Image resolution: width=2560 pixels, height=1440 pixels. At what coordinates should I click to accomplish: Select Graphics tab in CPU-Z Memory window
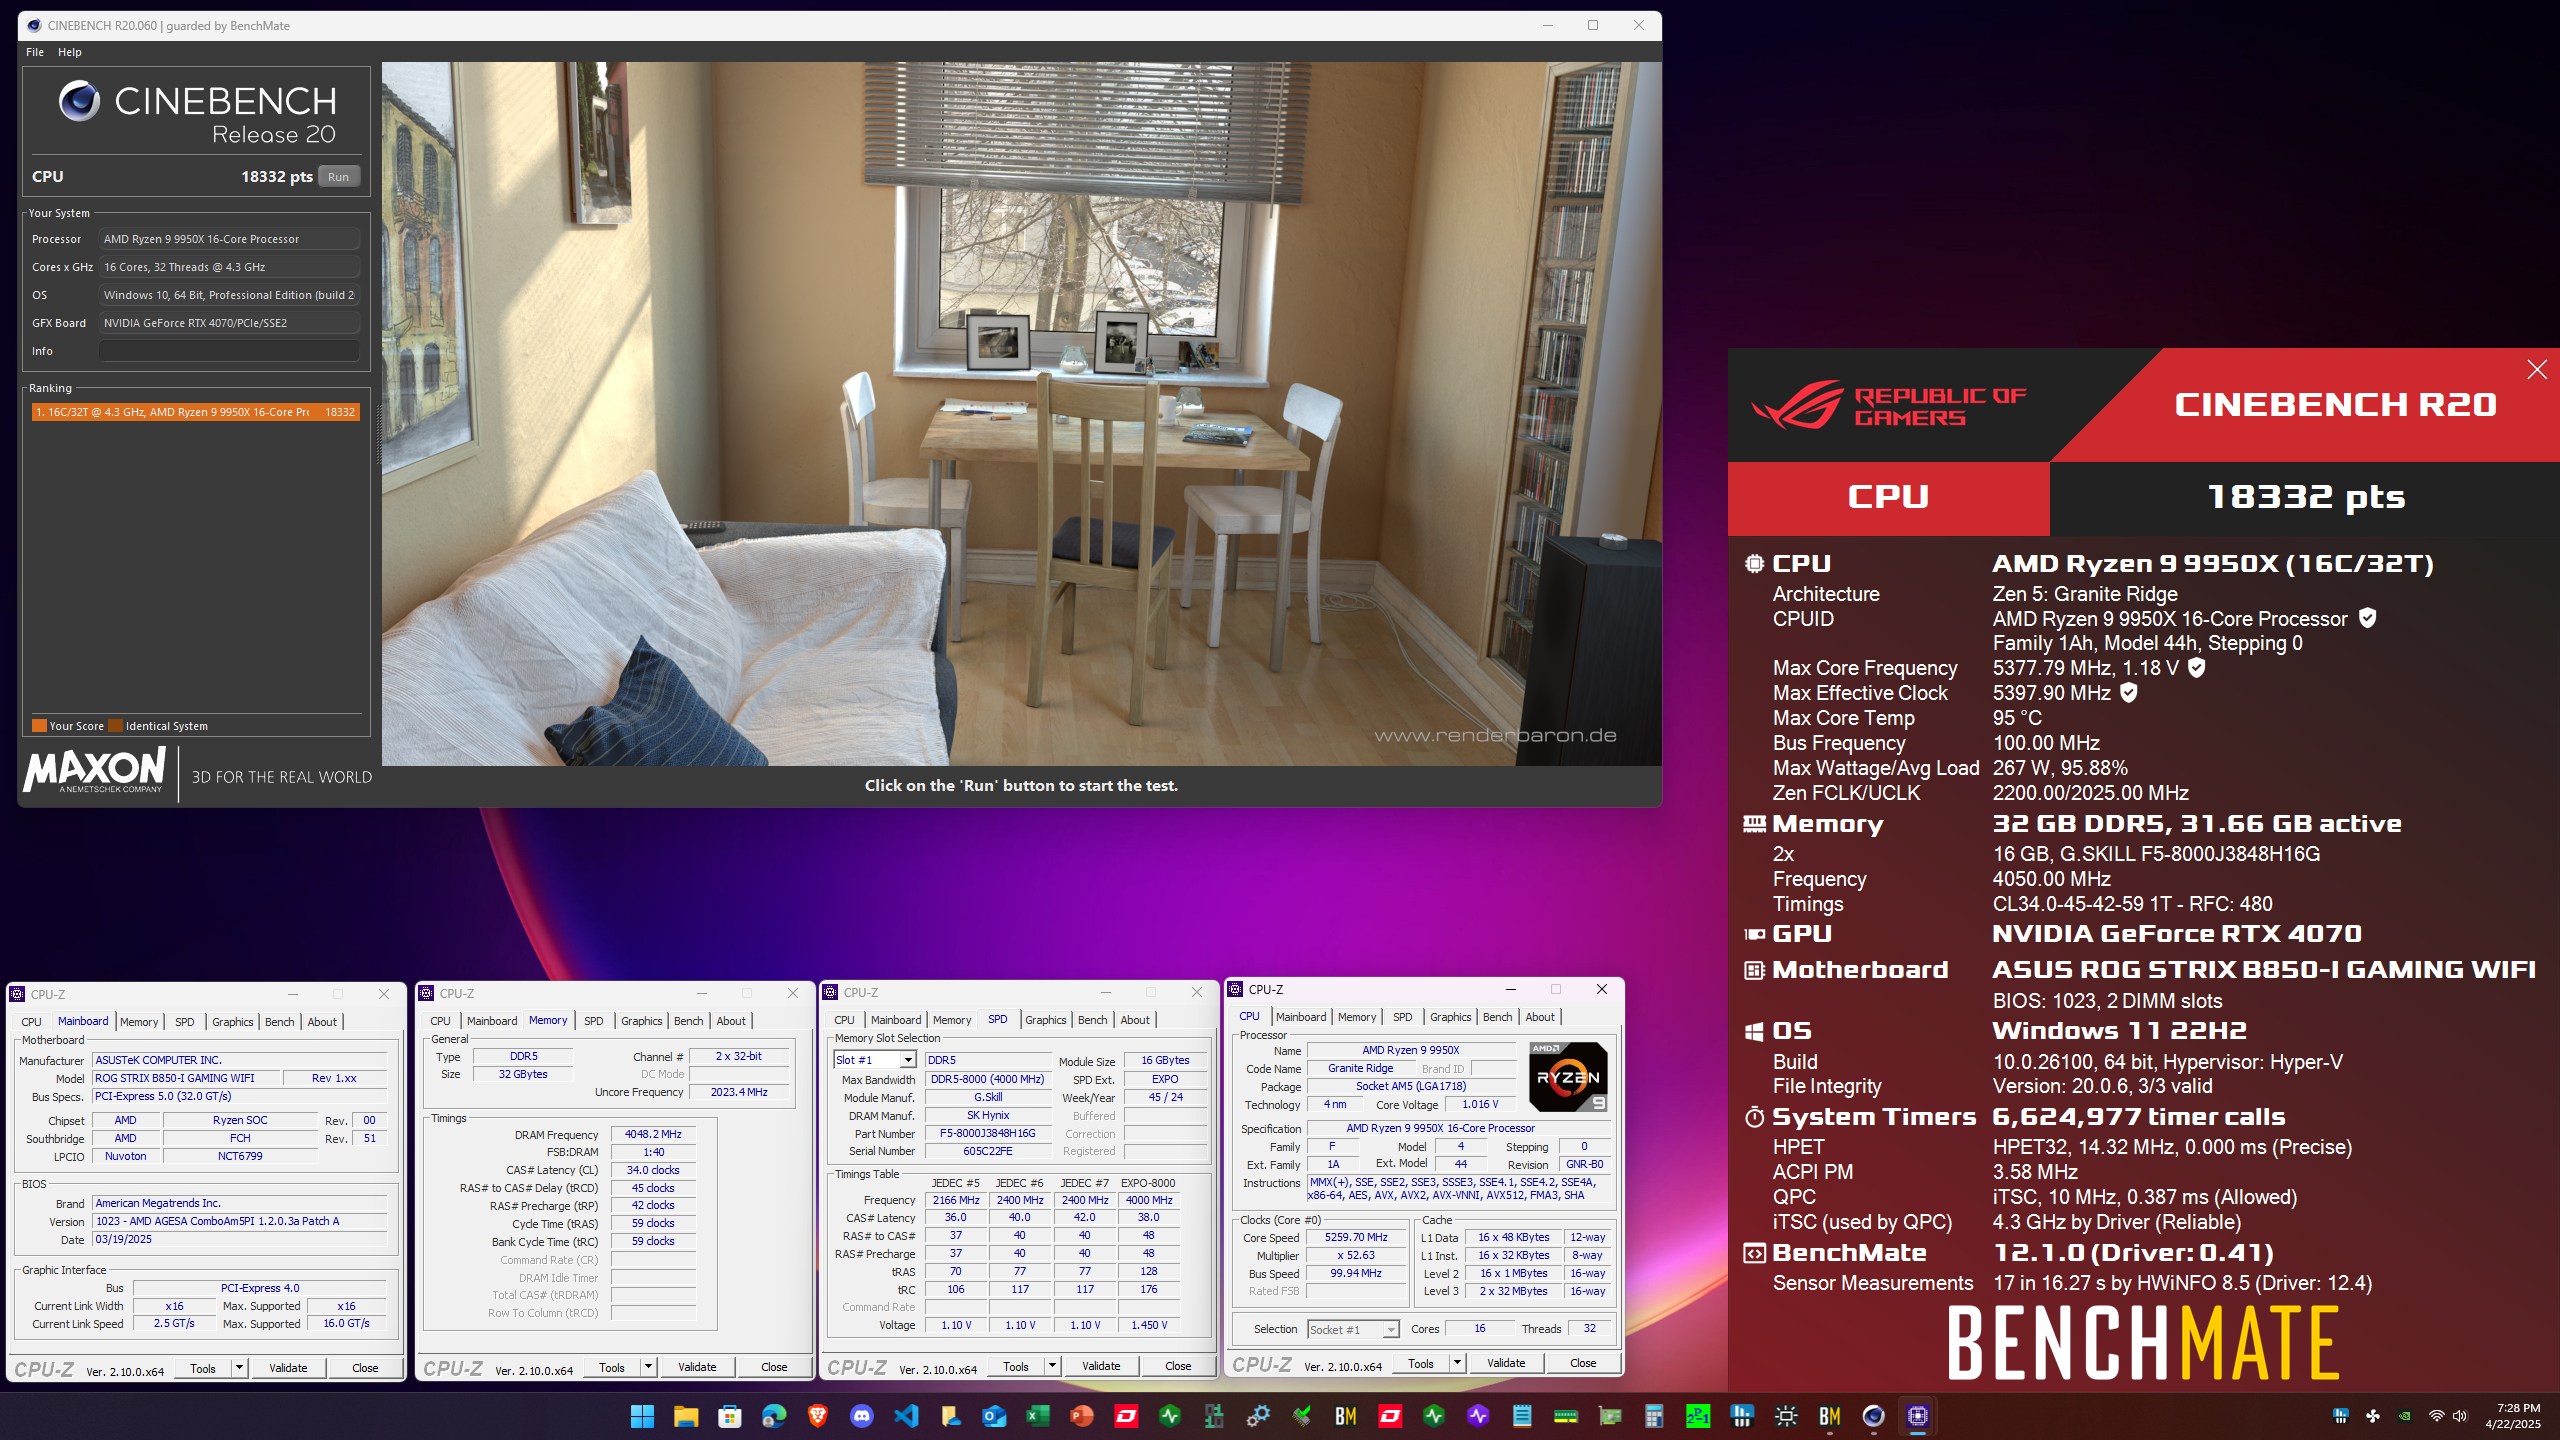[641, 1021]
